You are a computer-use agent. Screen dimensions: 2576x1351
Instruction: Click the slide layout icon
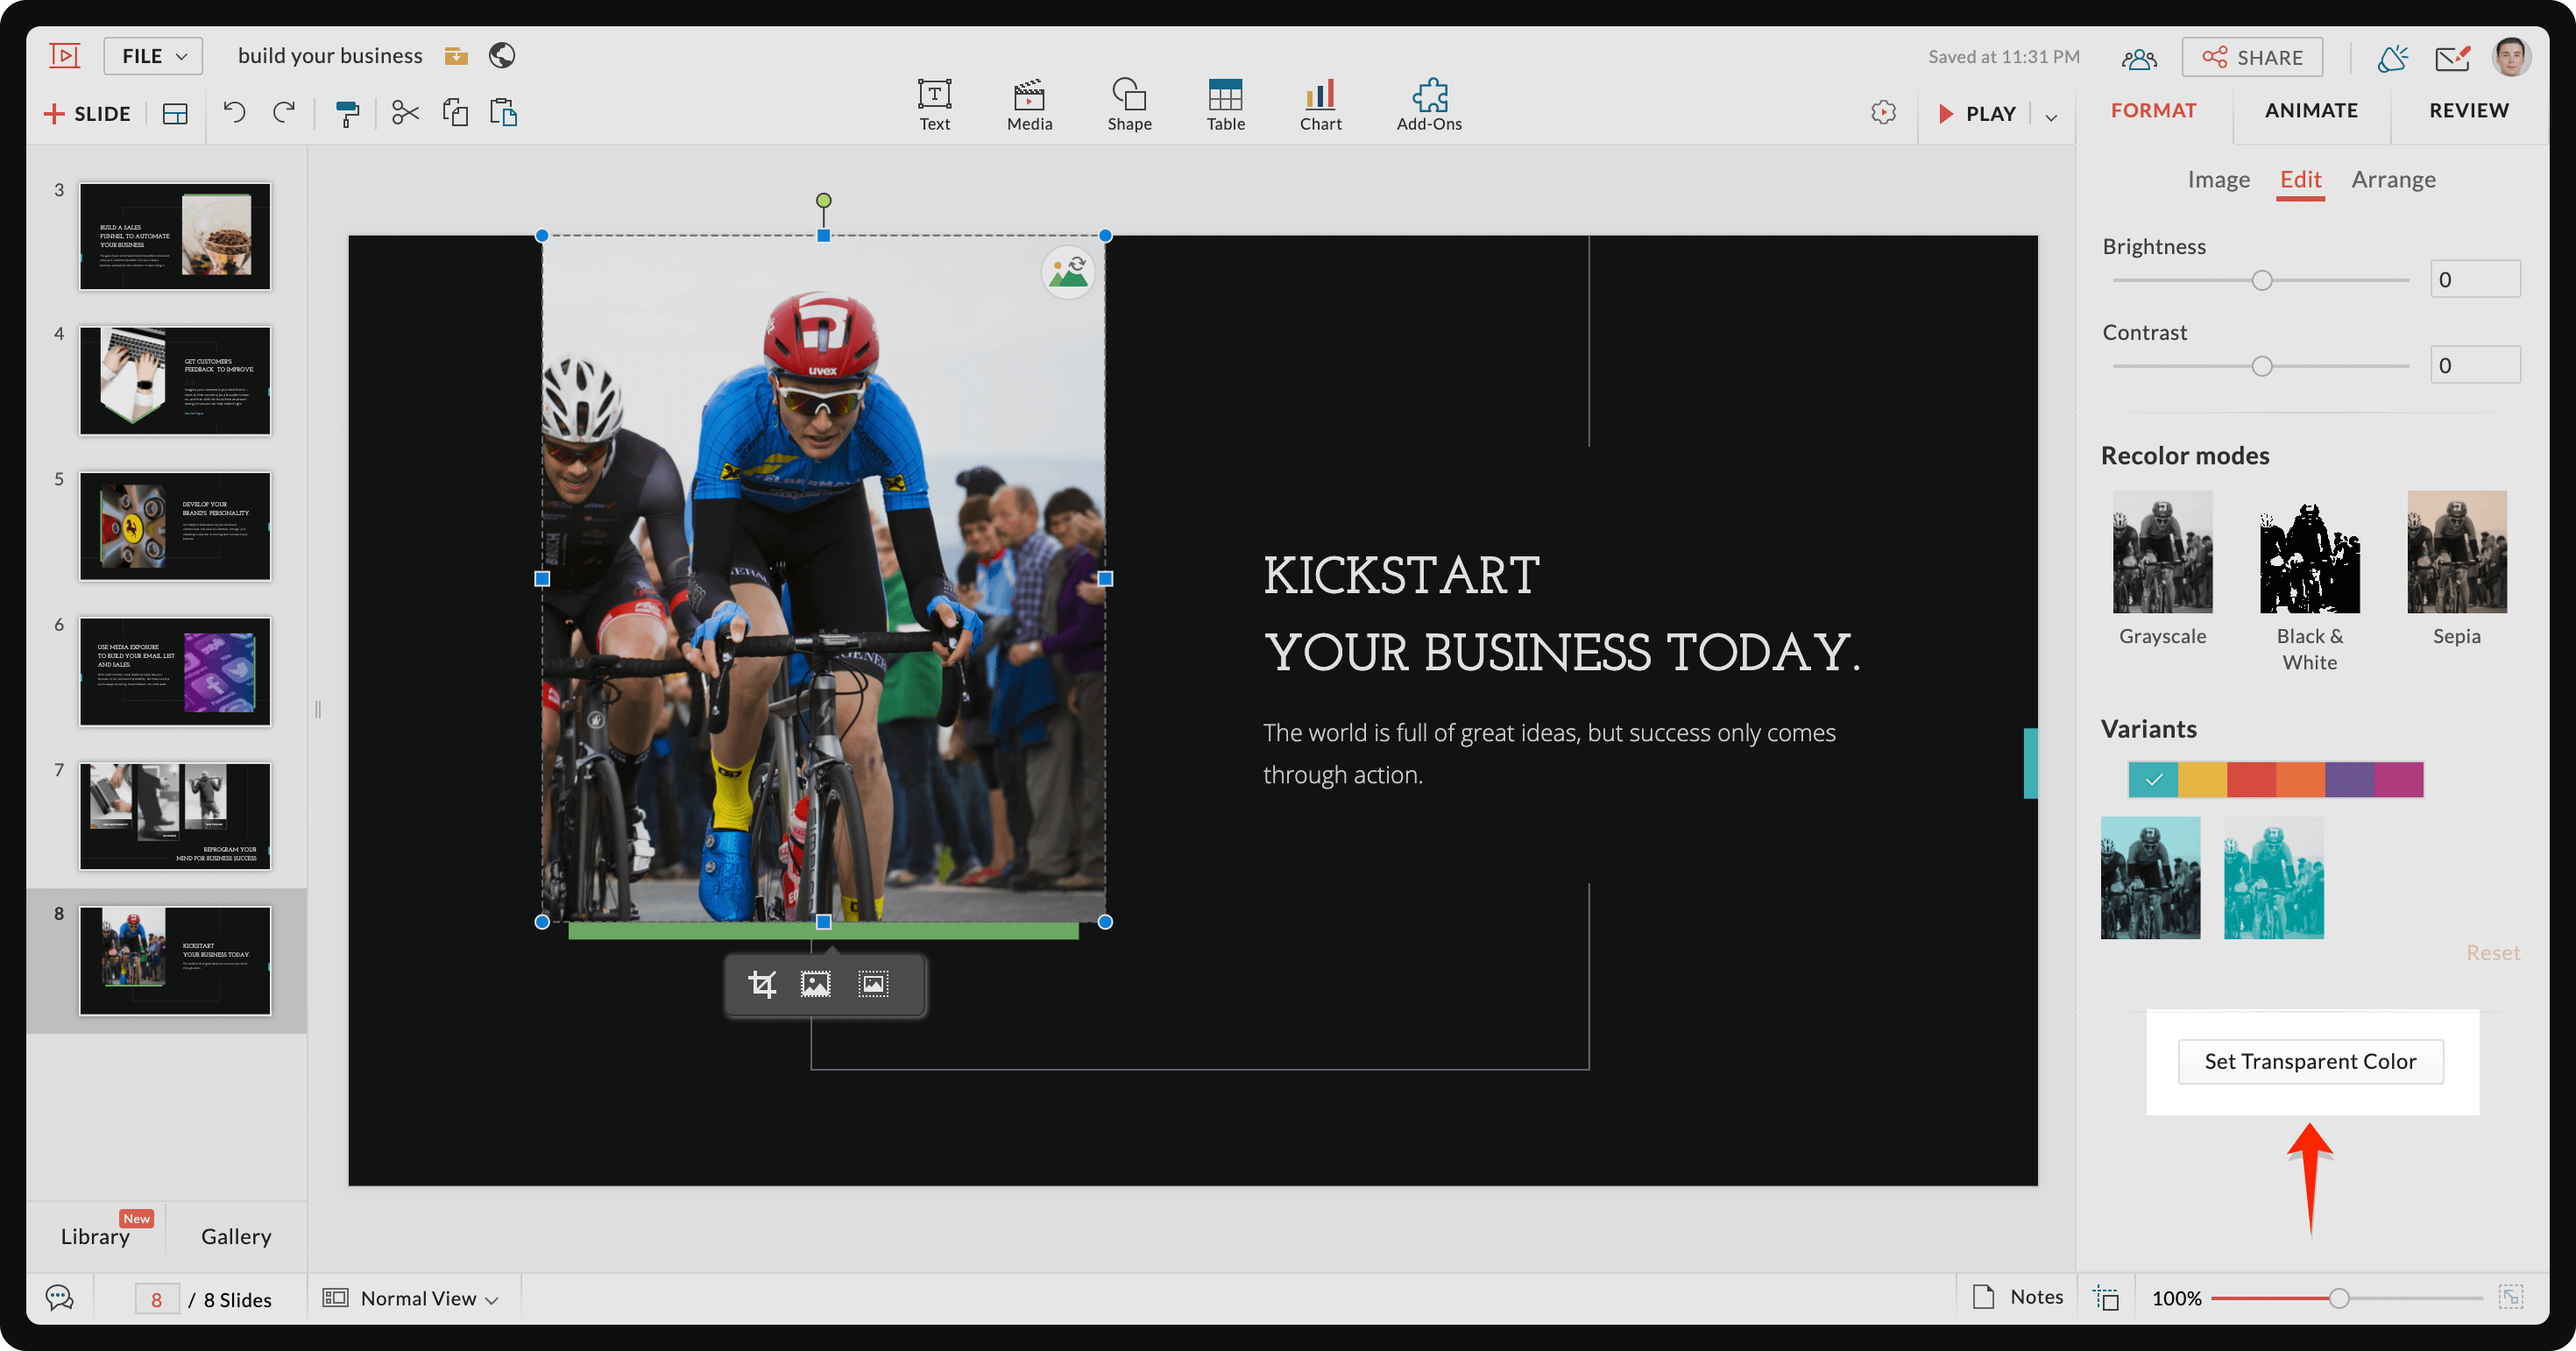[x=175, y=114]
